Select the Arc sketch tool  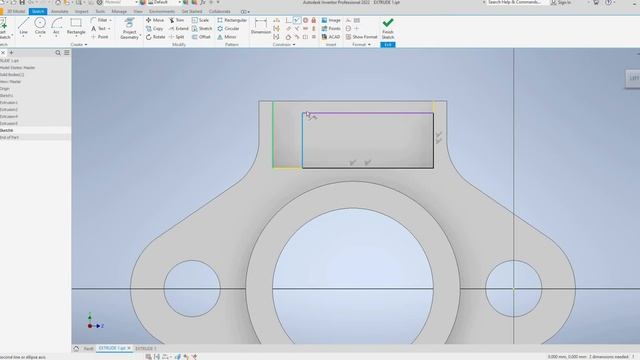point(56,26)
